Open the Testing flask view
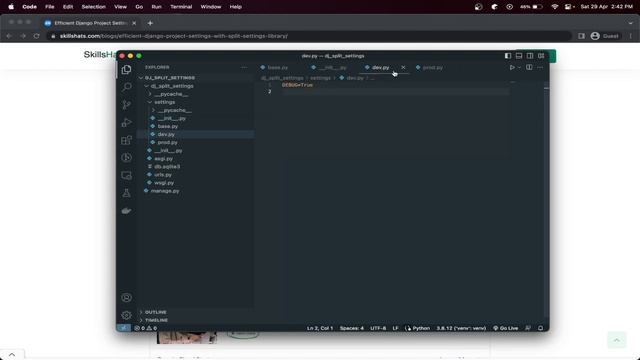 (x=127, y=193)
